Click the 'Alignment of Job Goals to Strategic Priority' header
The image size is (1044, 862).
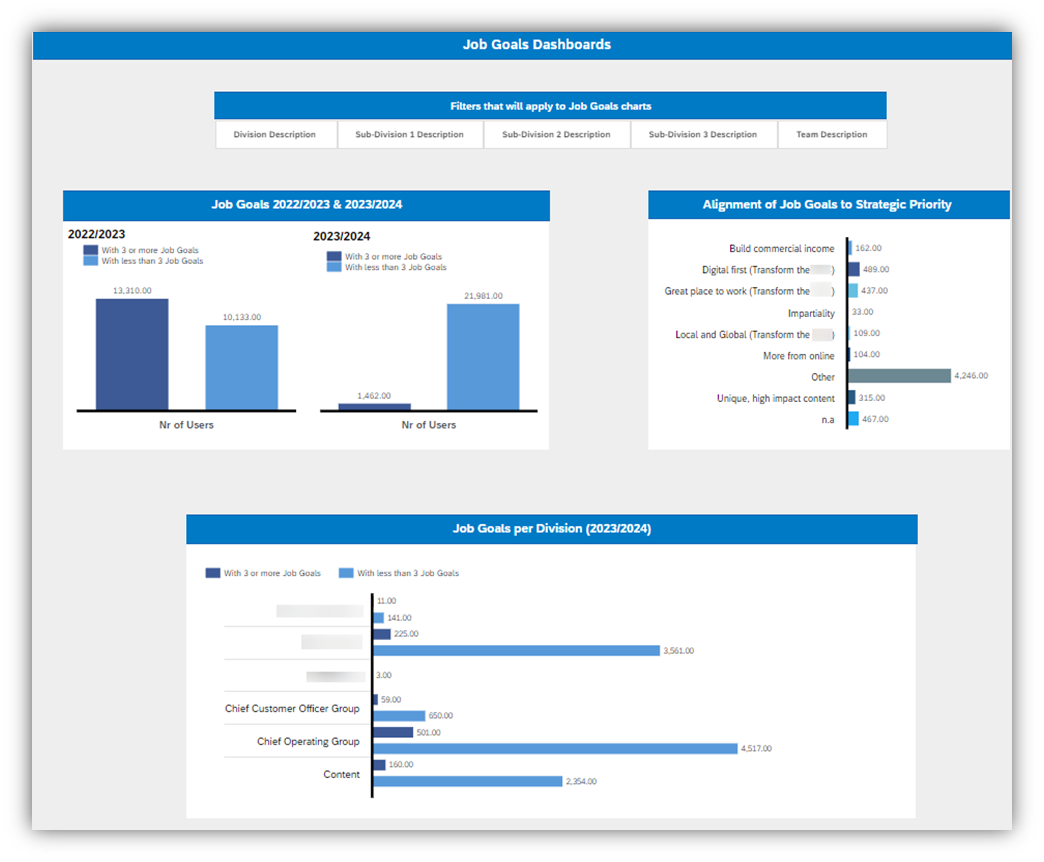click(827, 204)
